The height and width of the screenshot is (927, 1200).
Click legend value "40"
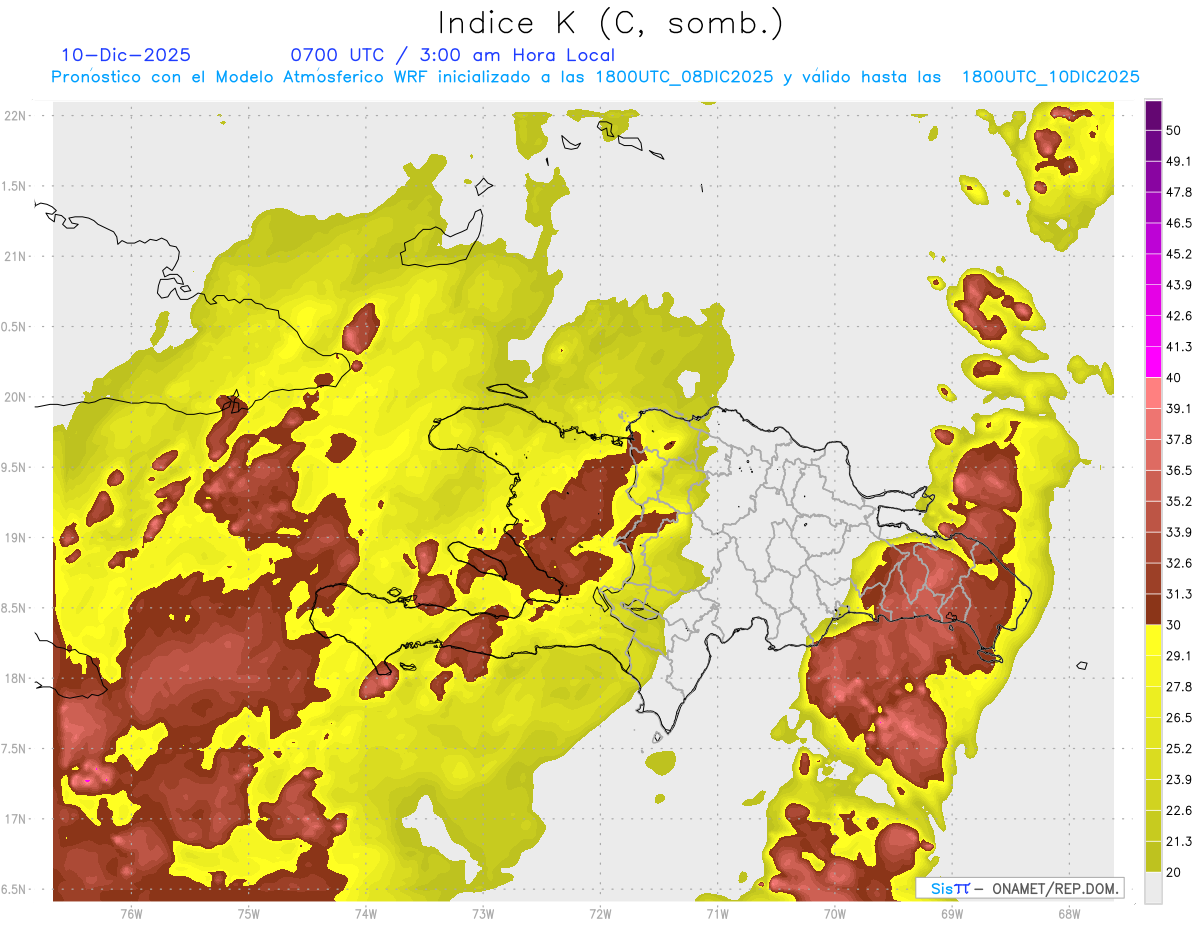pyautogui.click(x=1174, y=378)
